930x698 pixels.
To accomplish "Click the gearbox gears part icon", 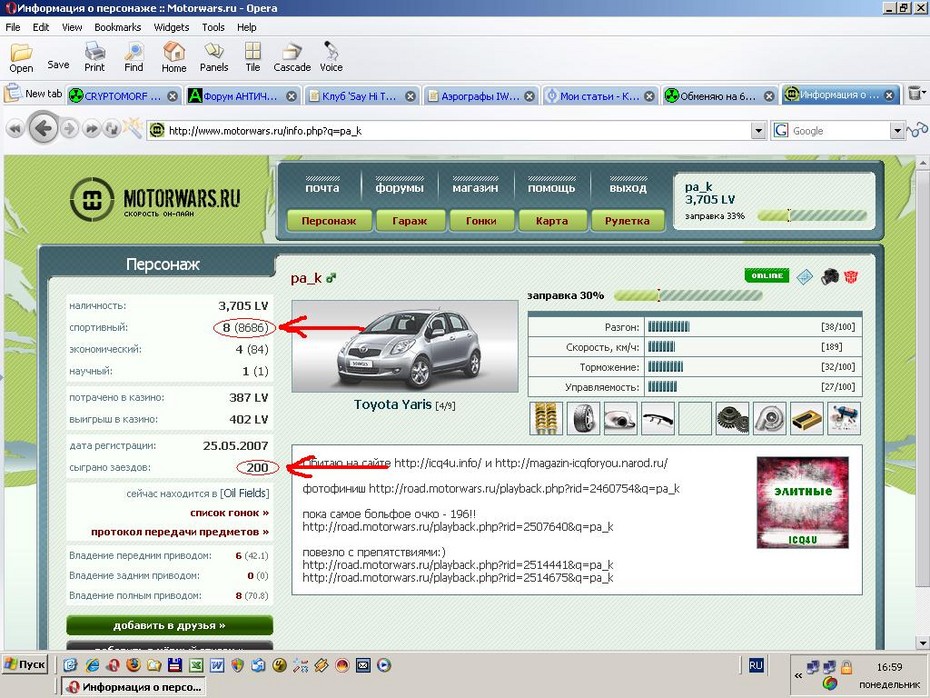I will click(x=732, y=418).
